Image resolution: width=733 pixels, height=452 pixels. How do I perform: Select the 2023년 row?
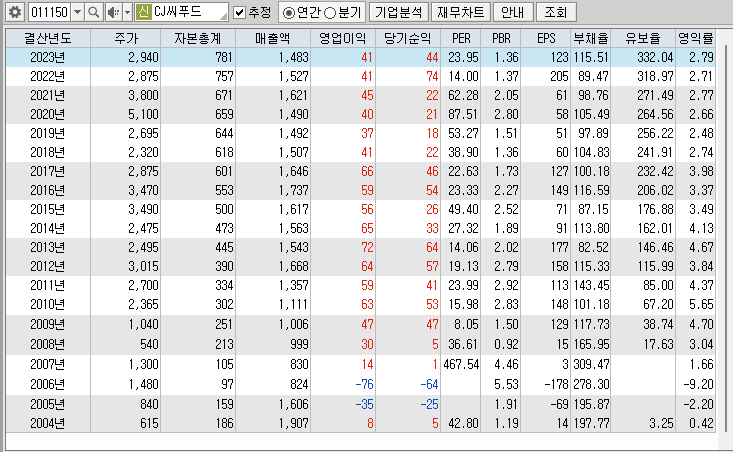(360, 57)
